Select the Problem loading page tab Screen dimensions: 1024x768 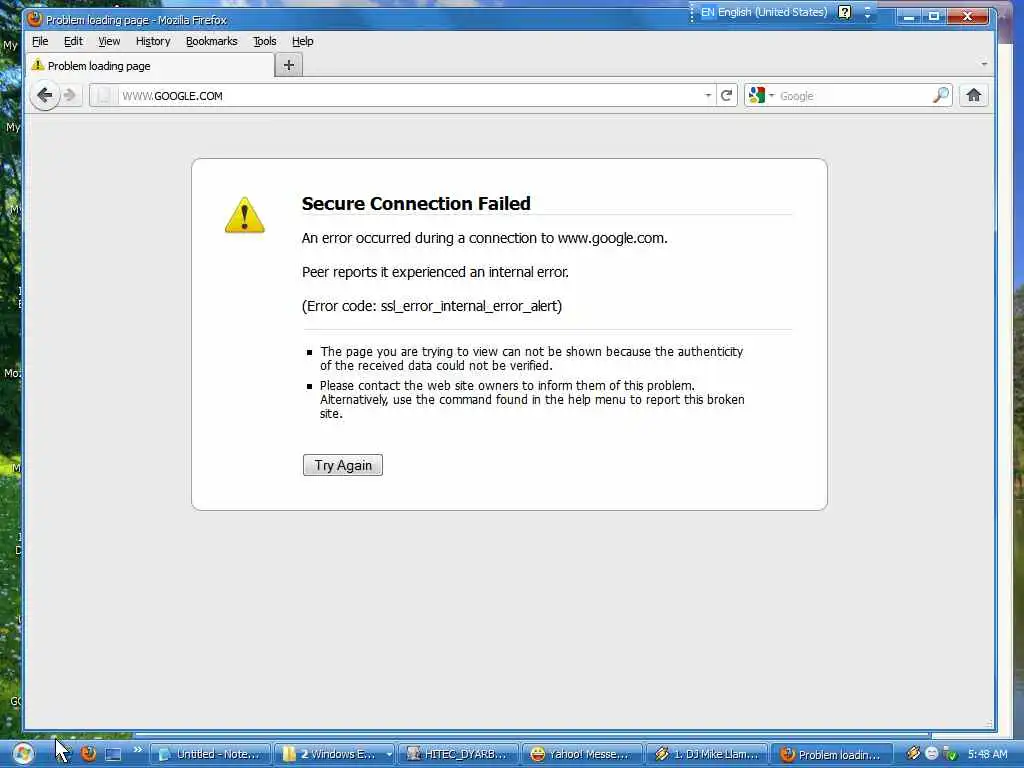click(x=150, y=66)
